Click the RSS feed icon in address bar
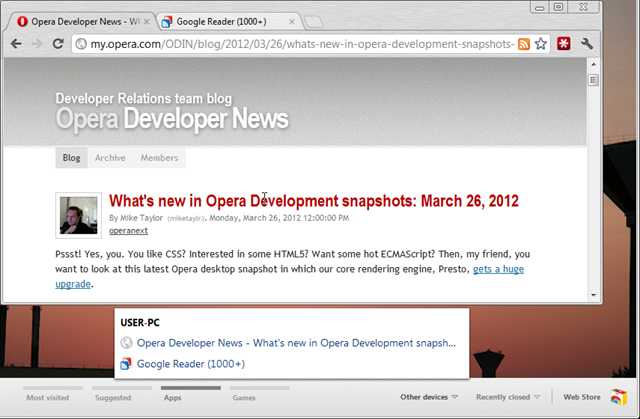The width and height of the screenshot is (640, 419). point(524,44)
